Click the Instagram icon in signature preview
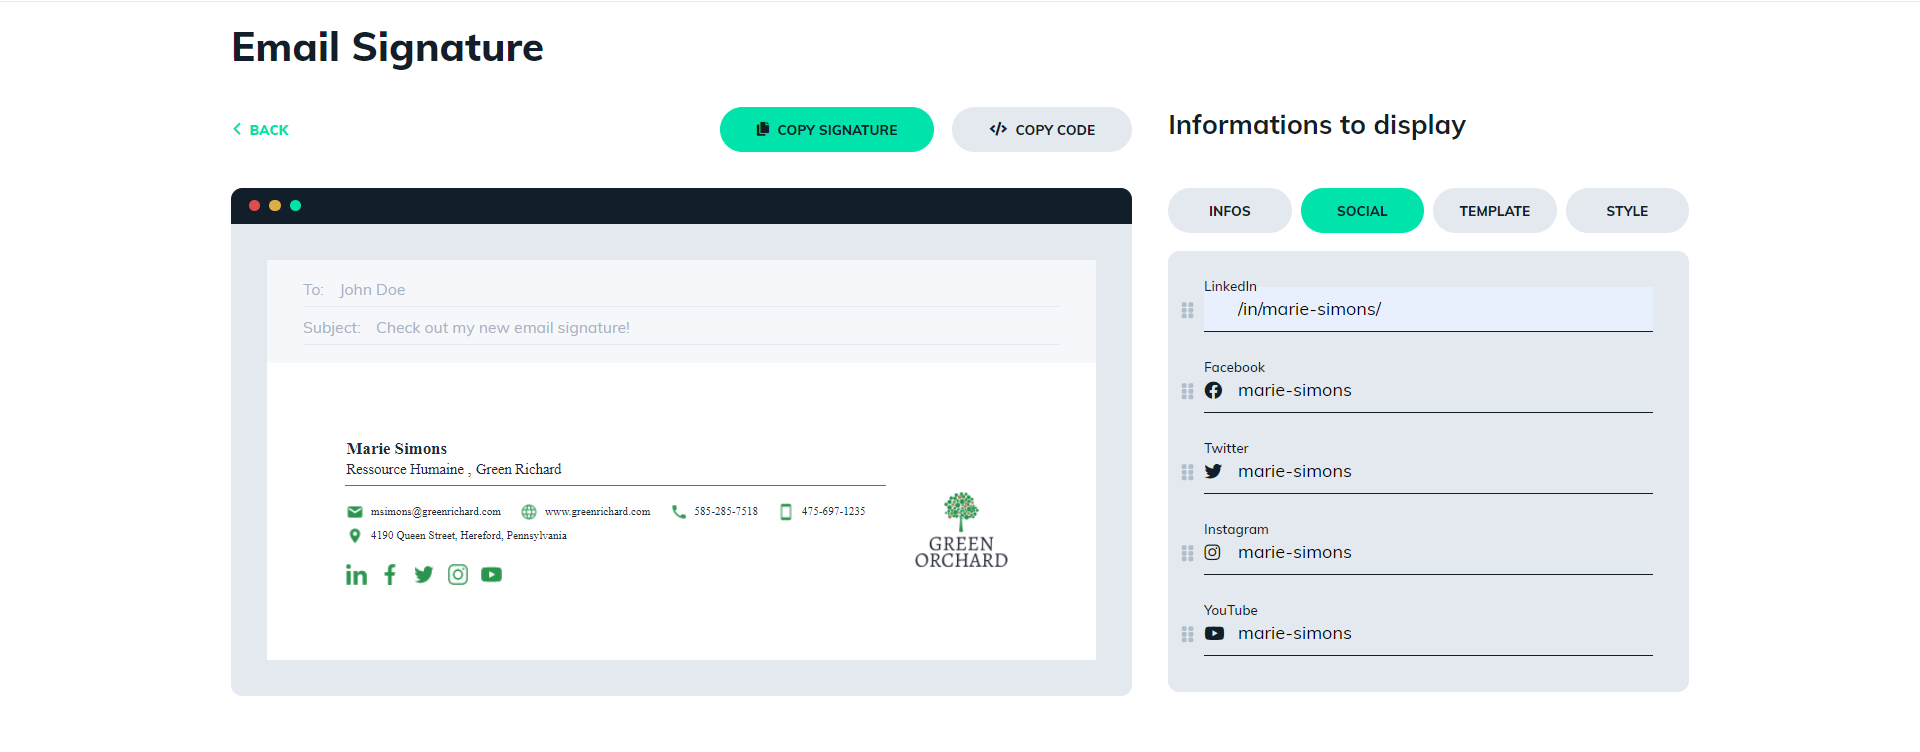 click(x=458, y=575)
